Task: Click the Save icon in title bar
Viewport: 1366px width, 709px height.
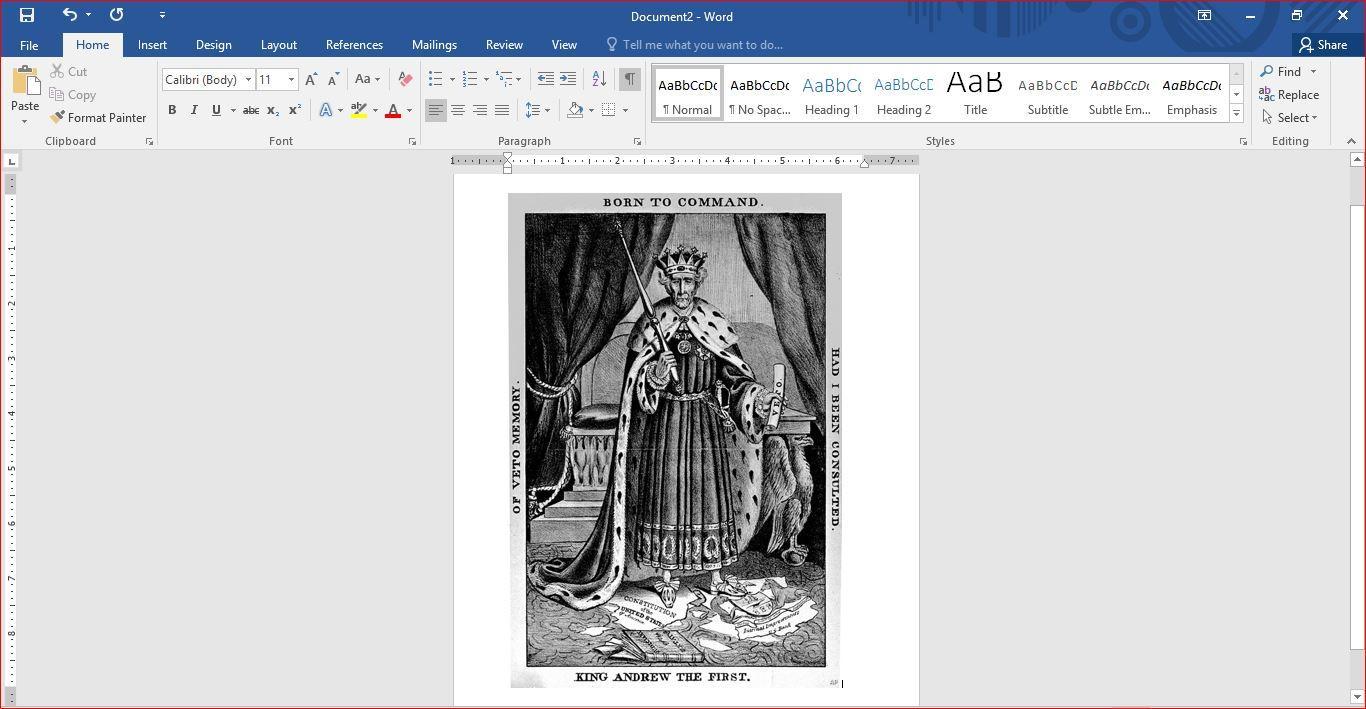Action: click(27, 15)
